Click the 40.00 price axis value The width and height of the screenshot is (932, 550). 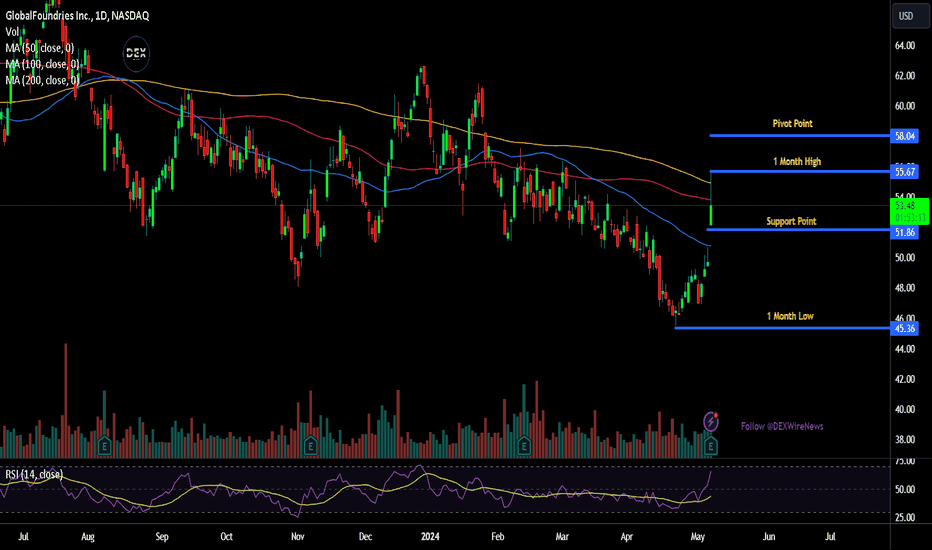pos(905,410)
